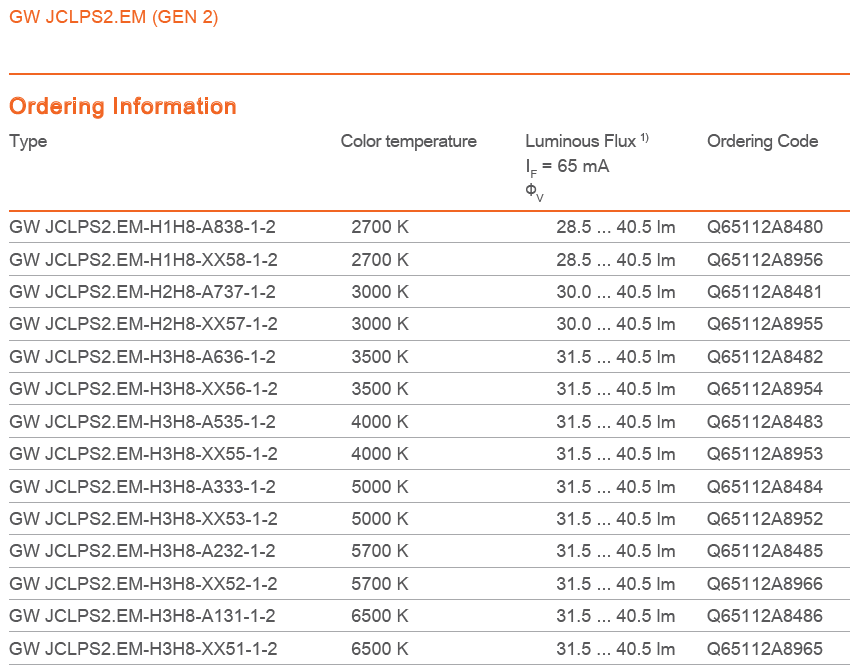Select type GW JCLPS2.EM-H1H8-A838-1-2

(x=143, y=227)
